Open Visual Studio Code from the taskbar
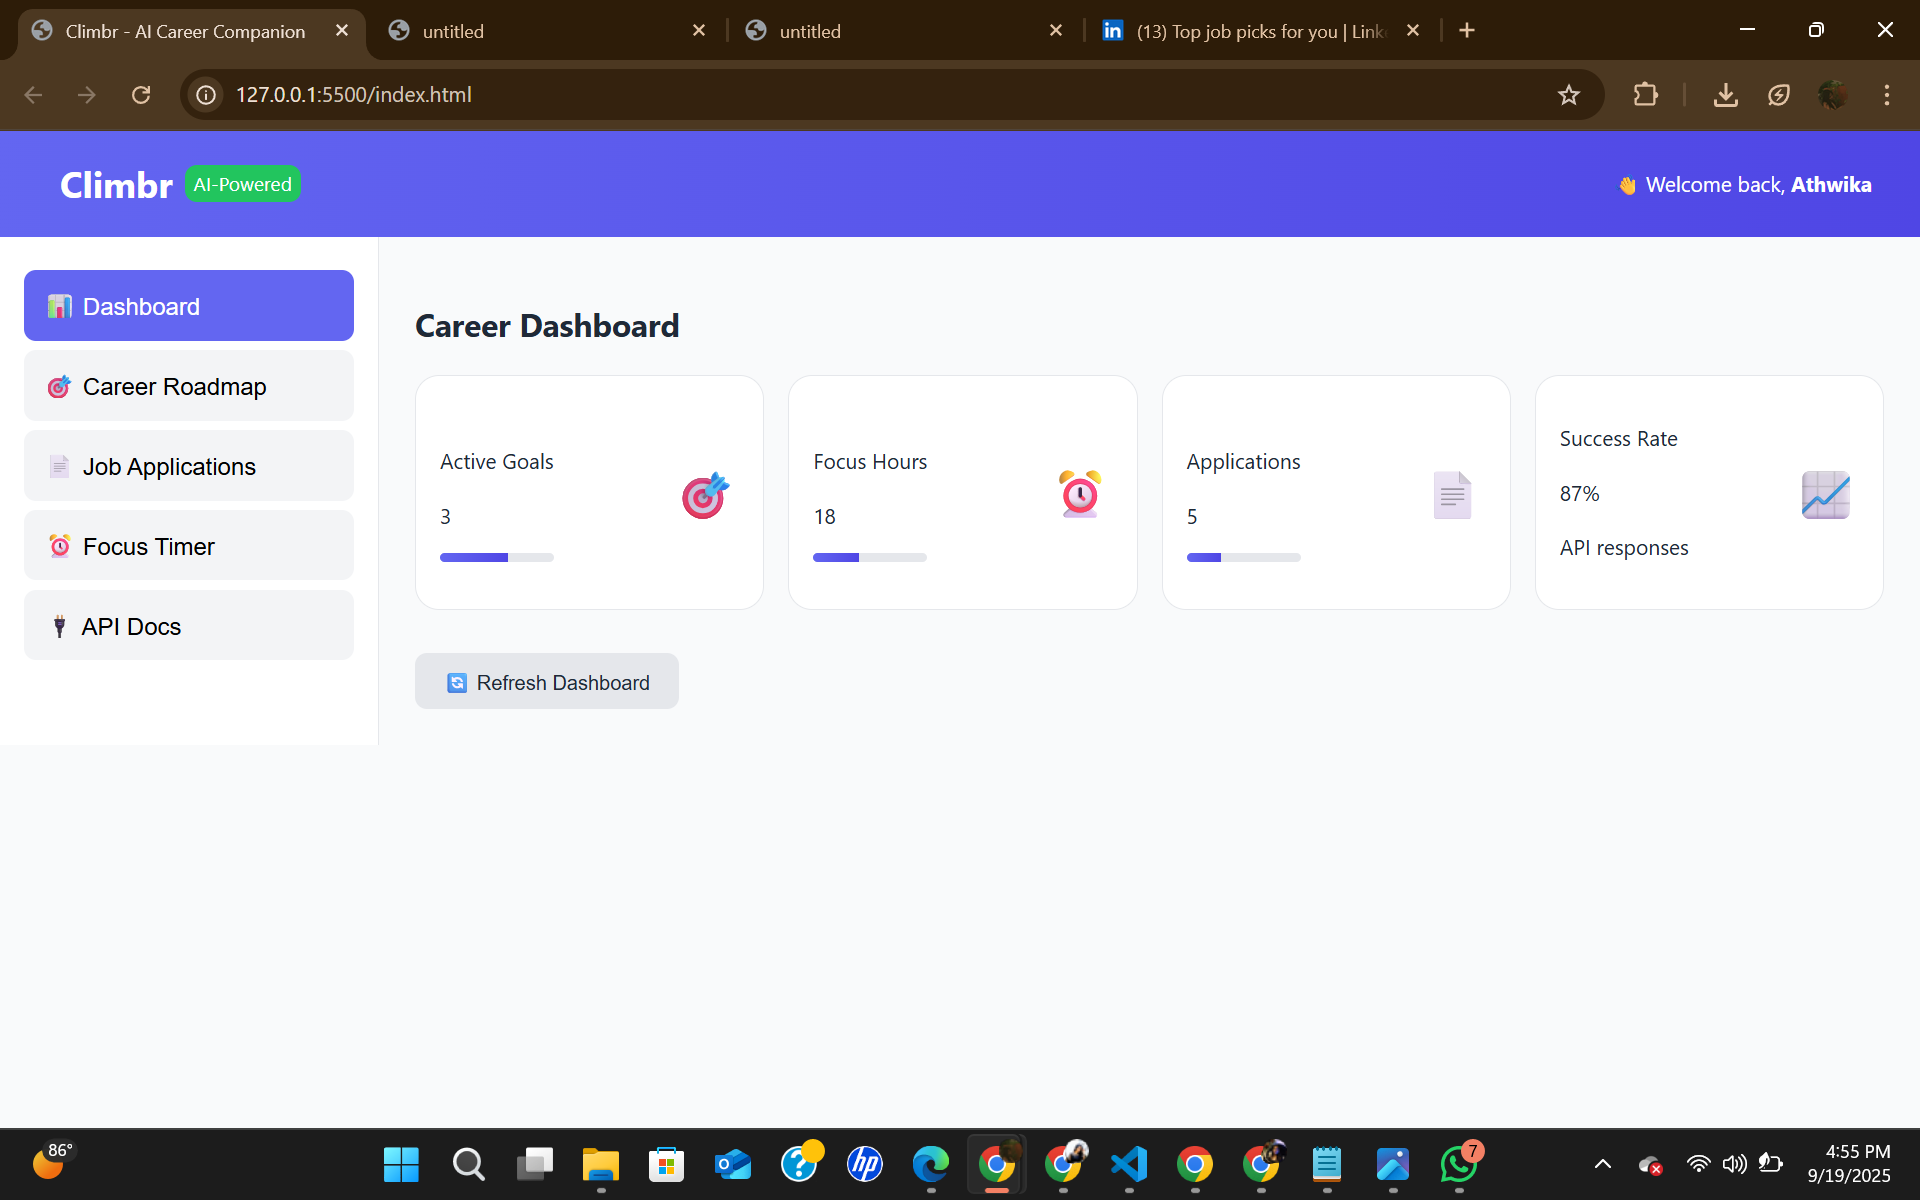This screenshot has height=1200, width=1920. [x=1129, y=1164]
